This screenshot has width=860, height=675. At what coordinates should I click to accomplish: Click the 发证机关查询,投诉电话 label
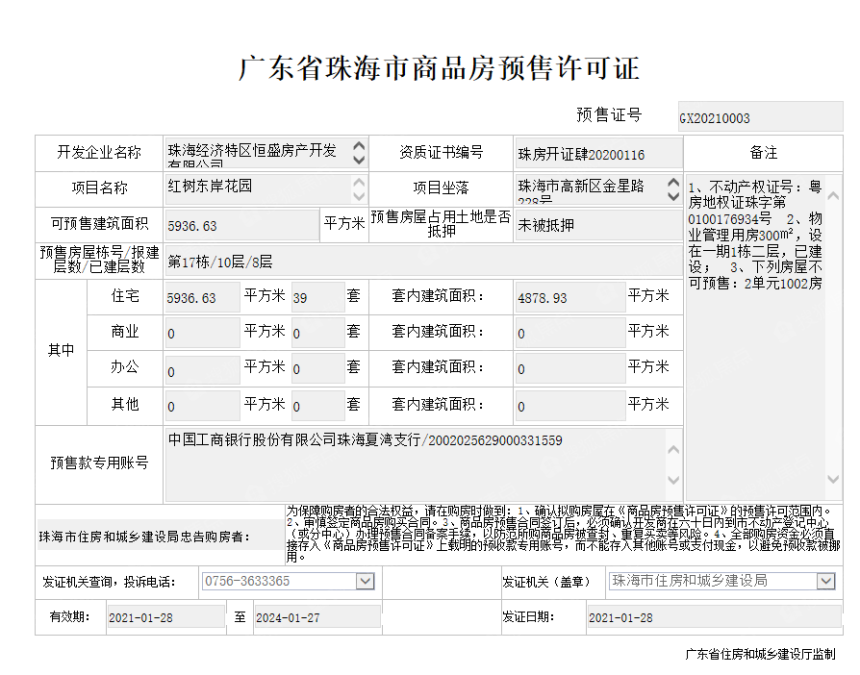pos(109,582)
